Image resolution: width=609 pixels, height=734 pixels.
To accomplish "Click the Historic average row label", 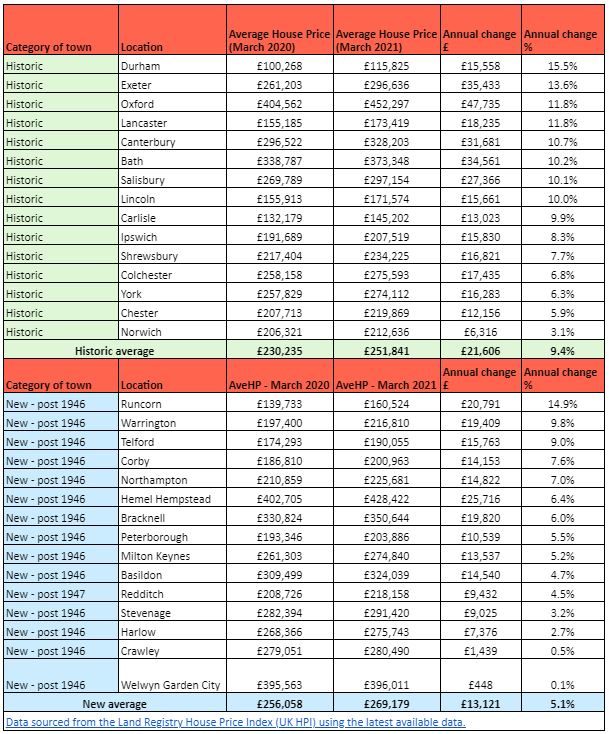I will coord(115,350).
